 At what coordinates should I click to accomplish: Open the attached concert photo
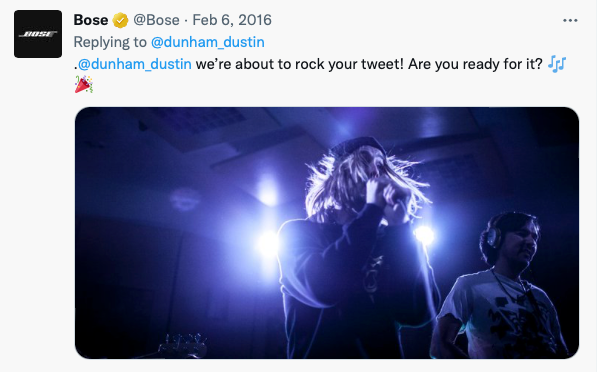pos(327,233)
